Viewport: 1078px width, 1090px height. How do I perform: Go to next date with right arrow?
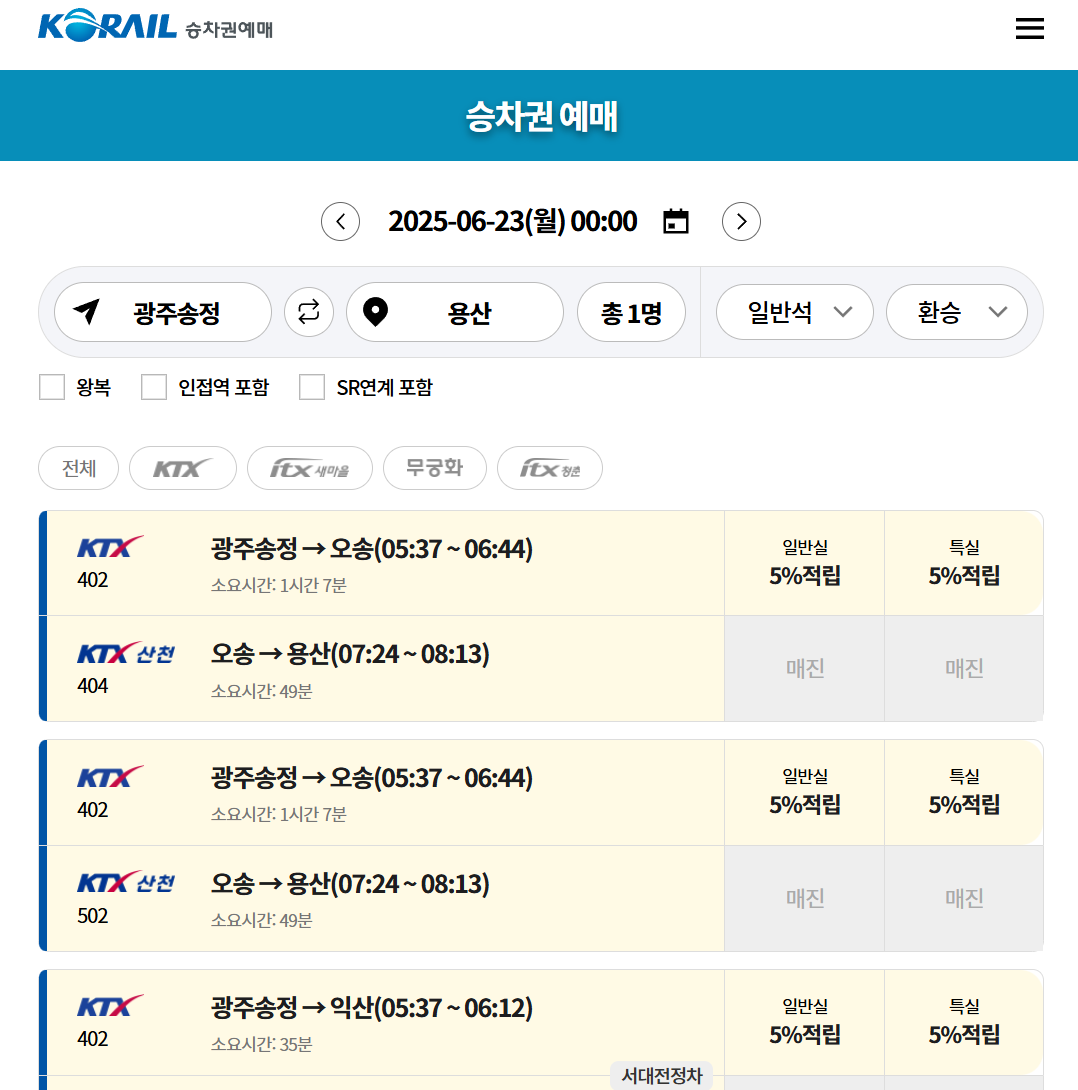(x=741, y=222)
